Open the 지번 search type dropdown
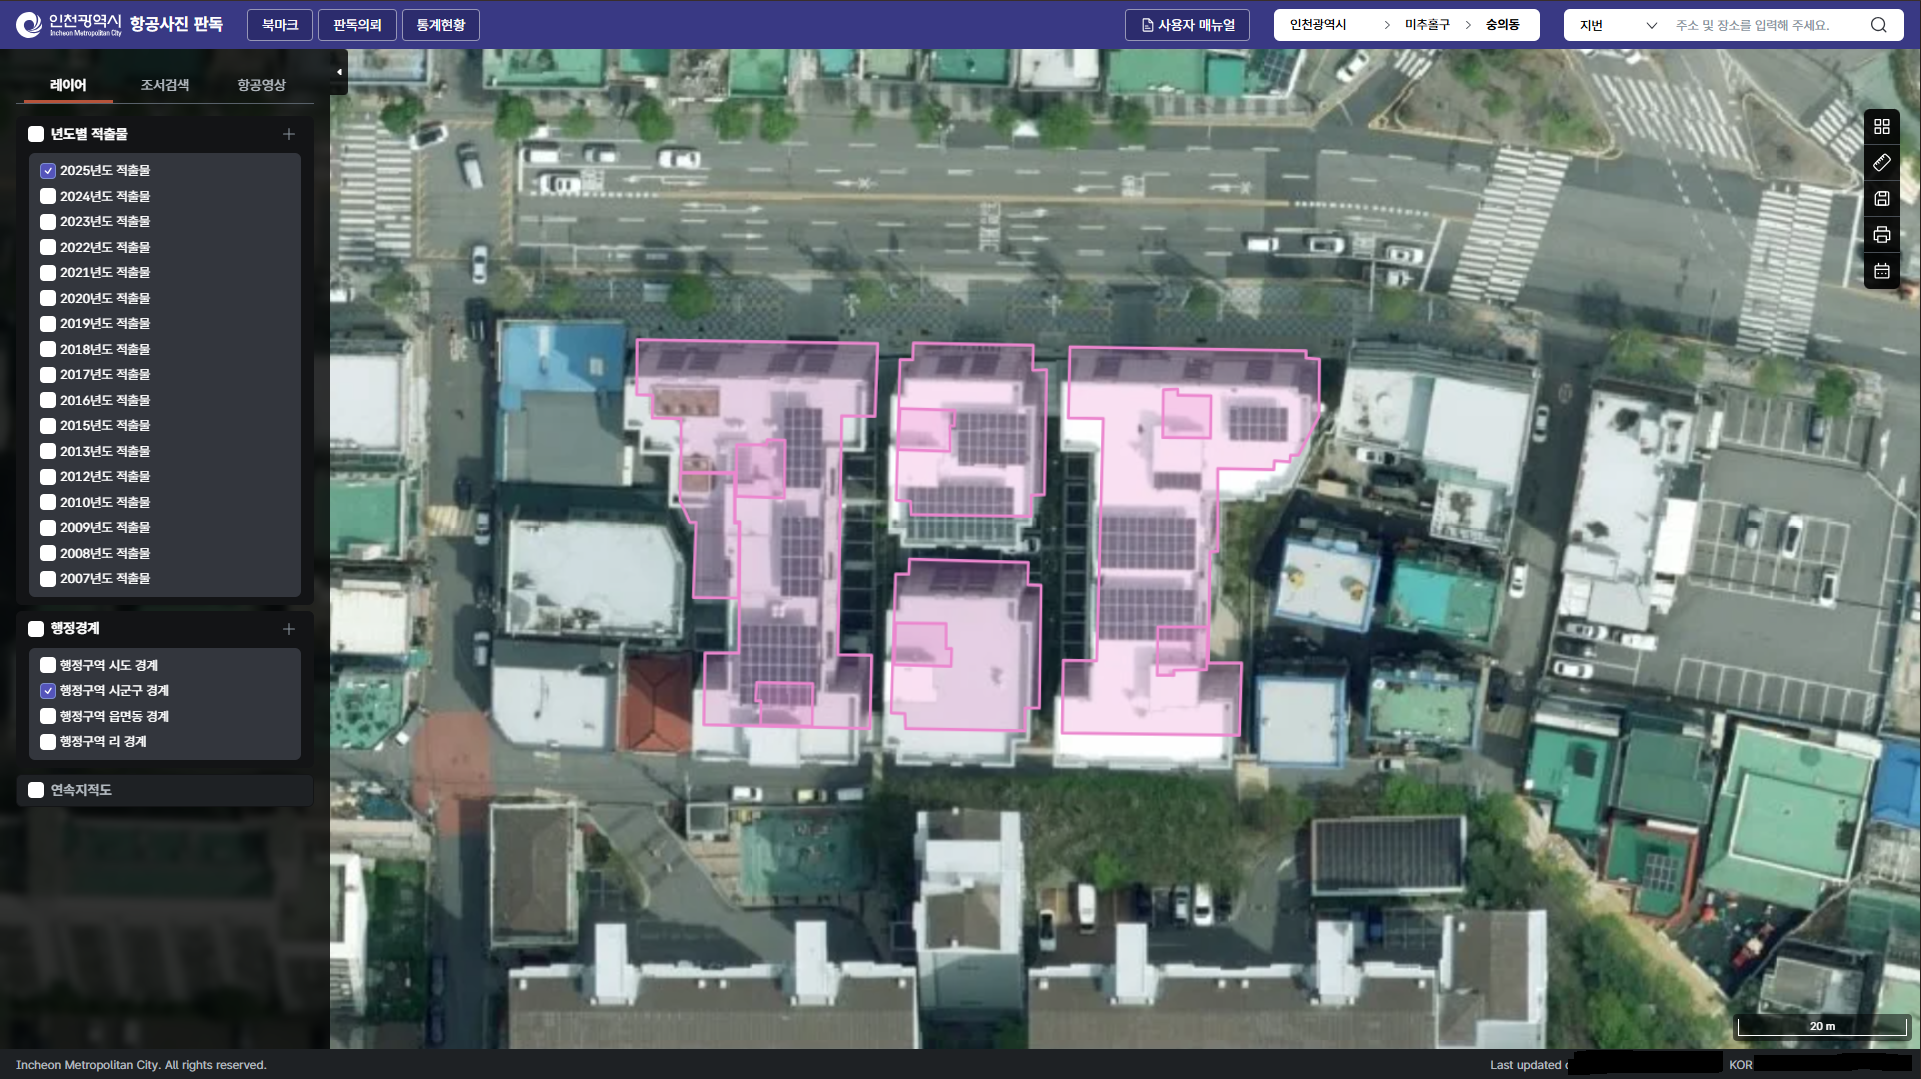 click(x=1617, y=25)
